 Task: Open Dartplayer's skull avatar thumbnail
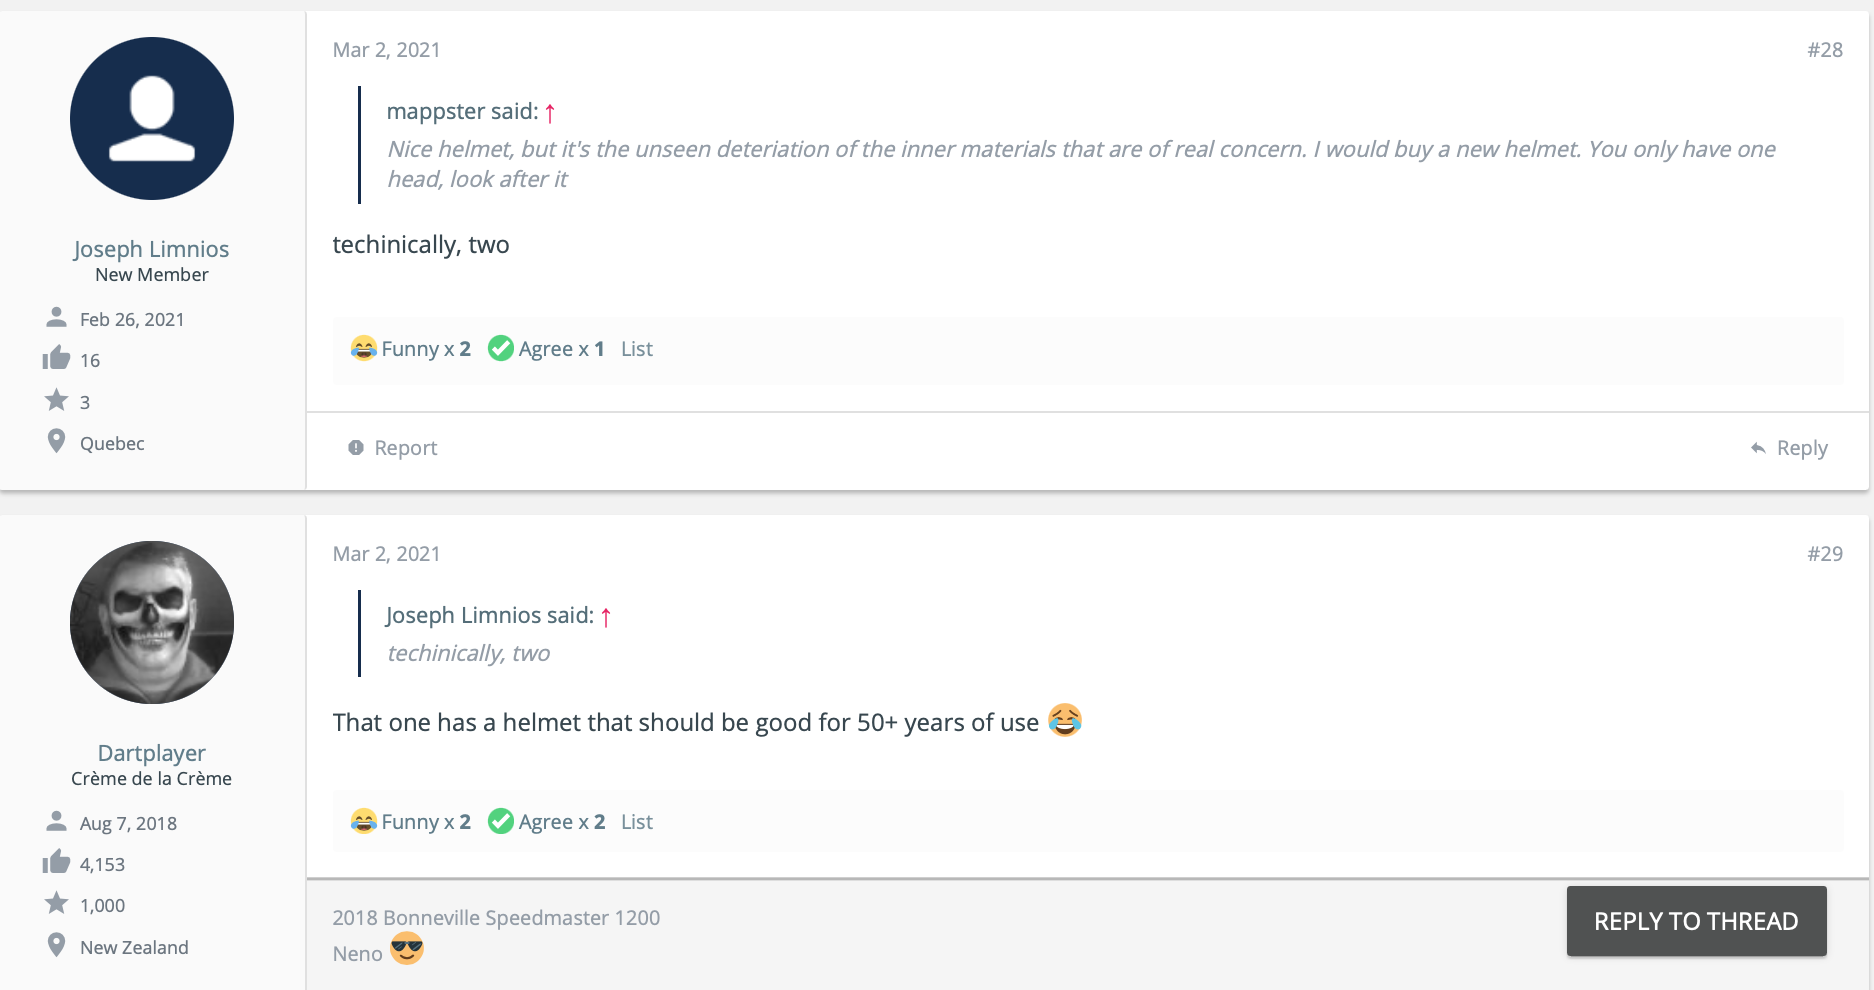pos(152,622)
